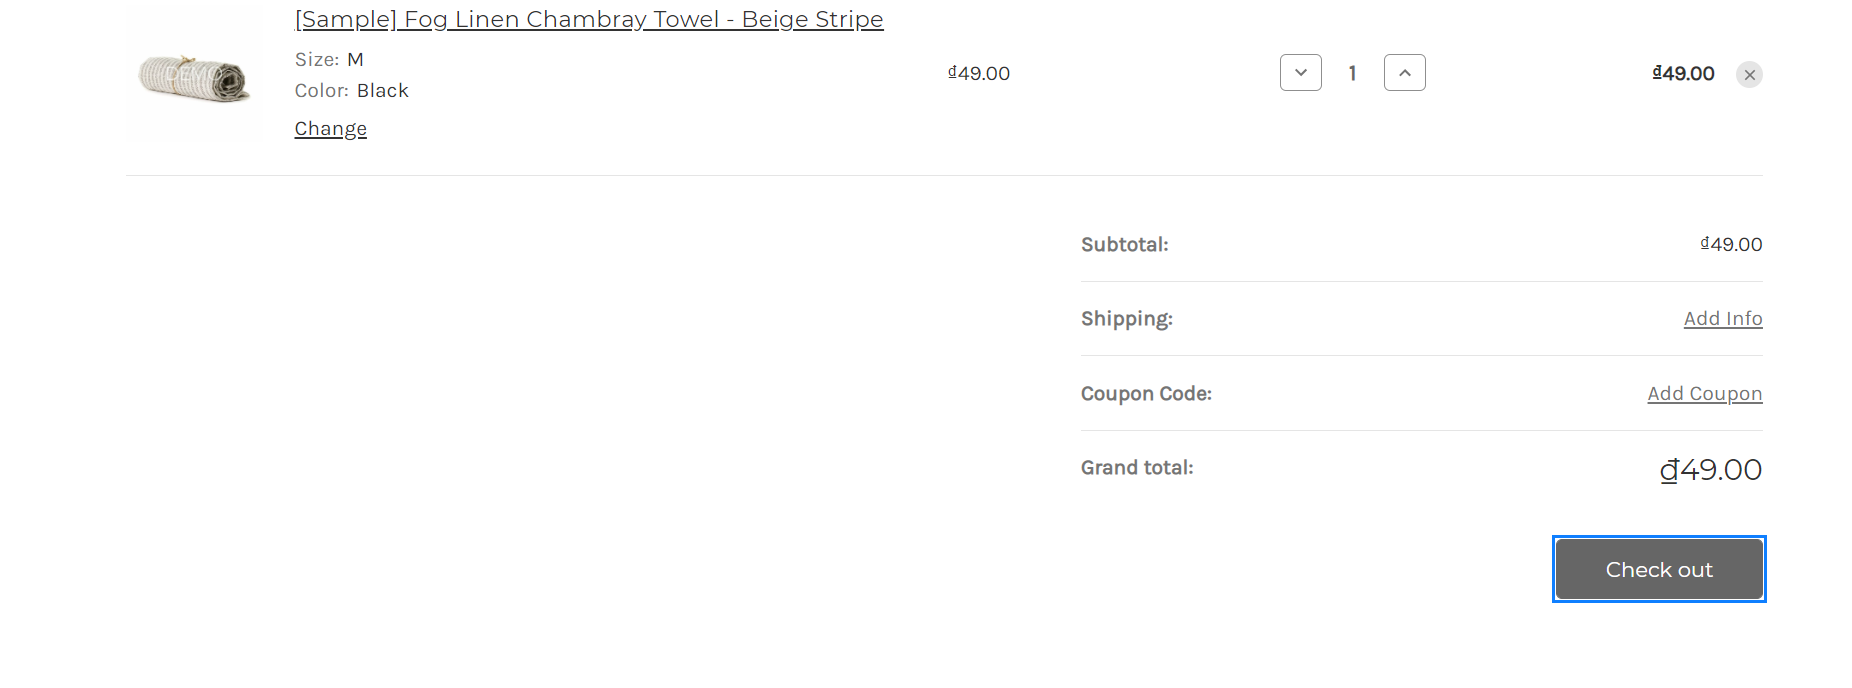
Task: Click Change to edit product options
Action: pyautogui.click(x=331, y=129)
